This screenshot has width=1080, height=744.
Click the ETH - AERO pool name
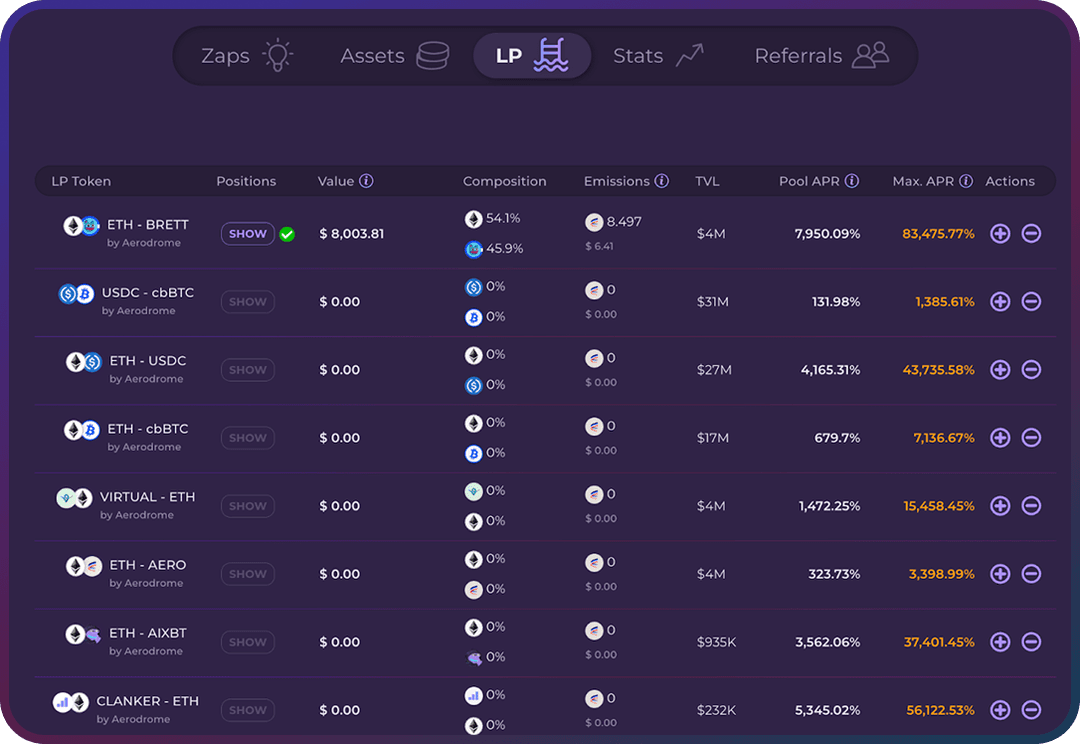coord(147,565)
